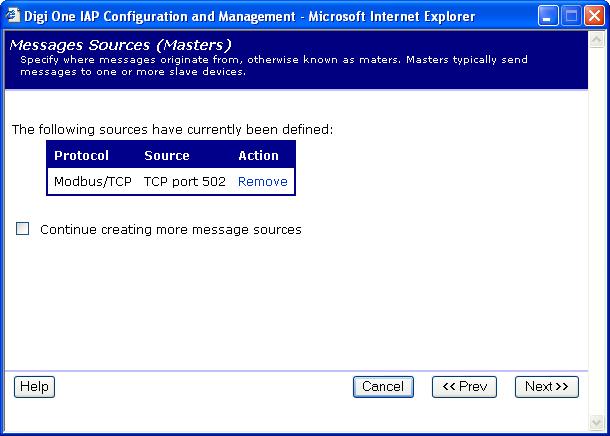Click the Internet Explorer icon in title bar

click(x=13, y=16)
